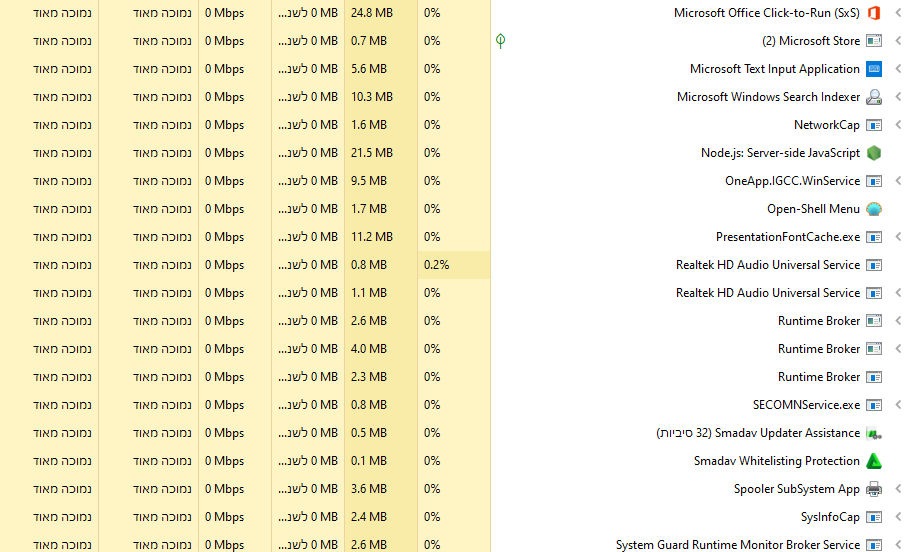Click the System Guard Runtime Monitor Broker icon
The image size is (910, 552).
click(873, 545)
